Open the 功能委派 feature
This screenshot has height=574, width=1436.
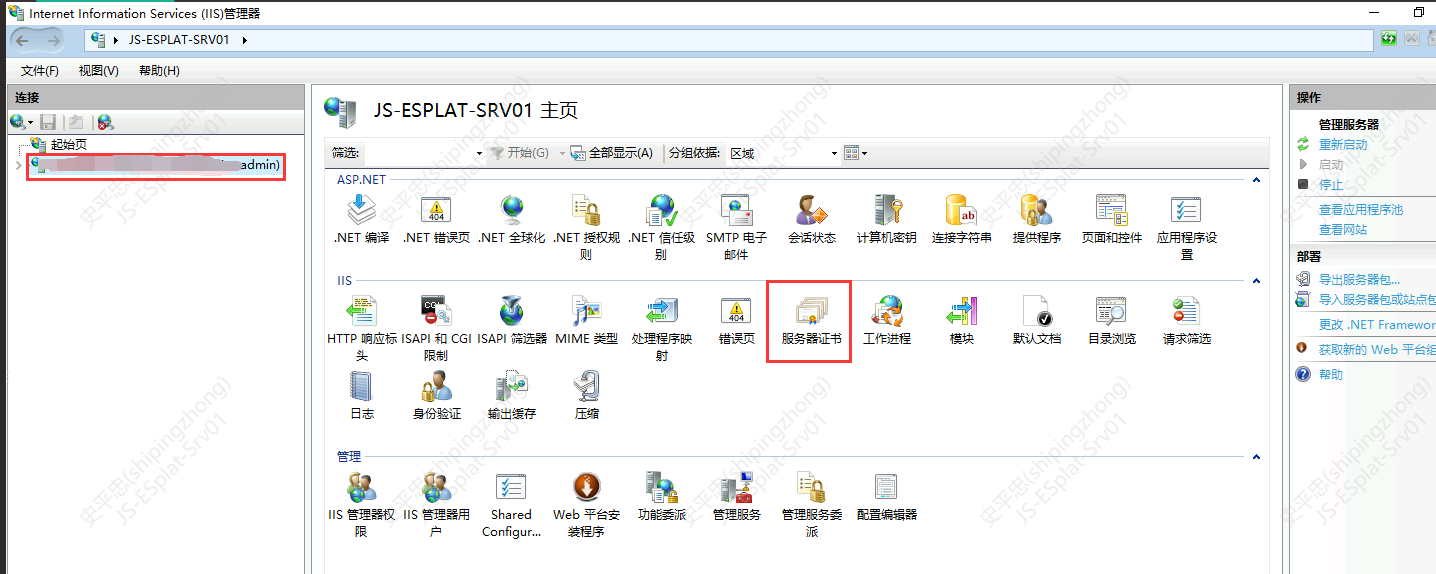point(661,496)
